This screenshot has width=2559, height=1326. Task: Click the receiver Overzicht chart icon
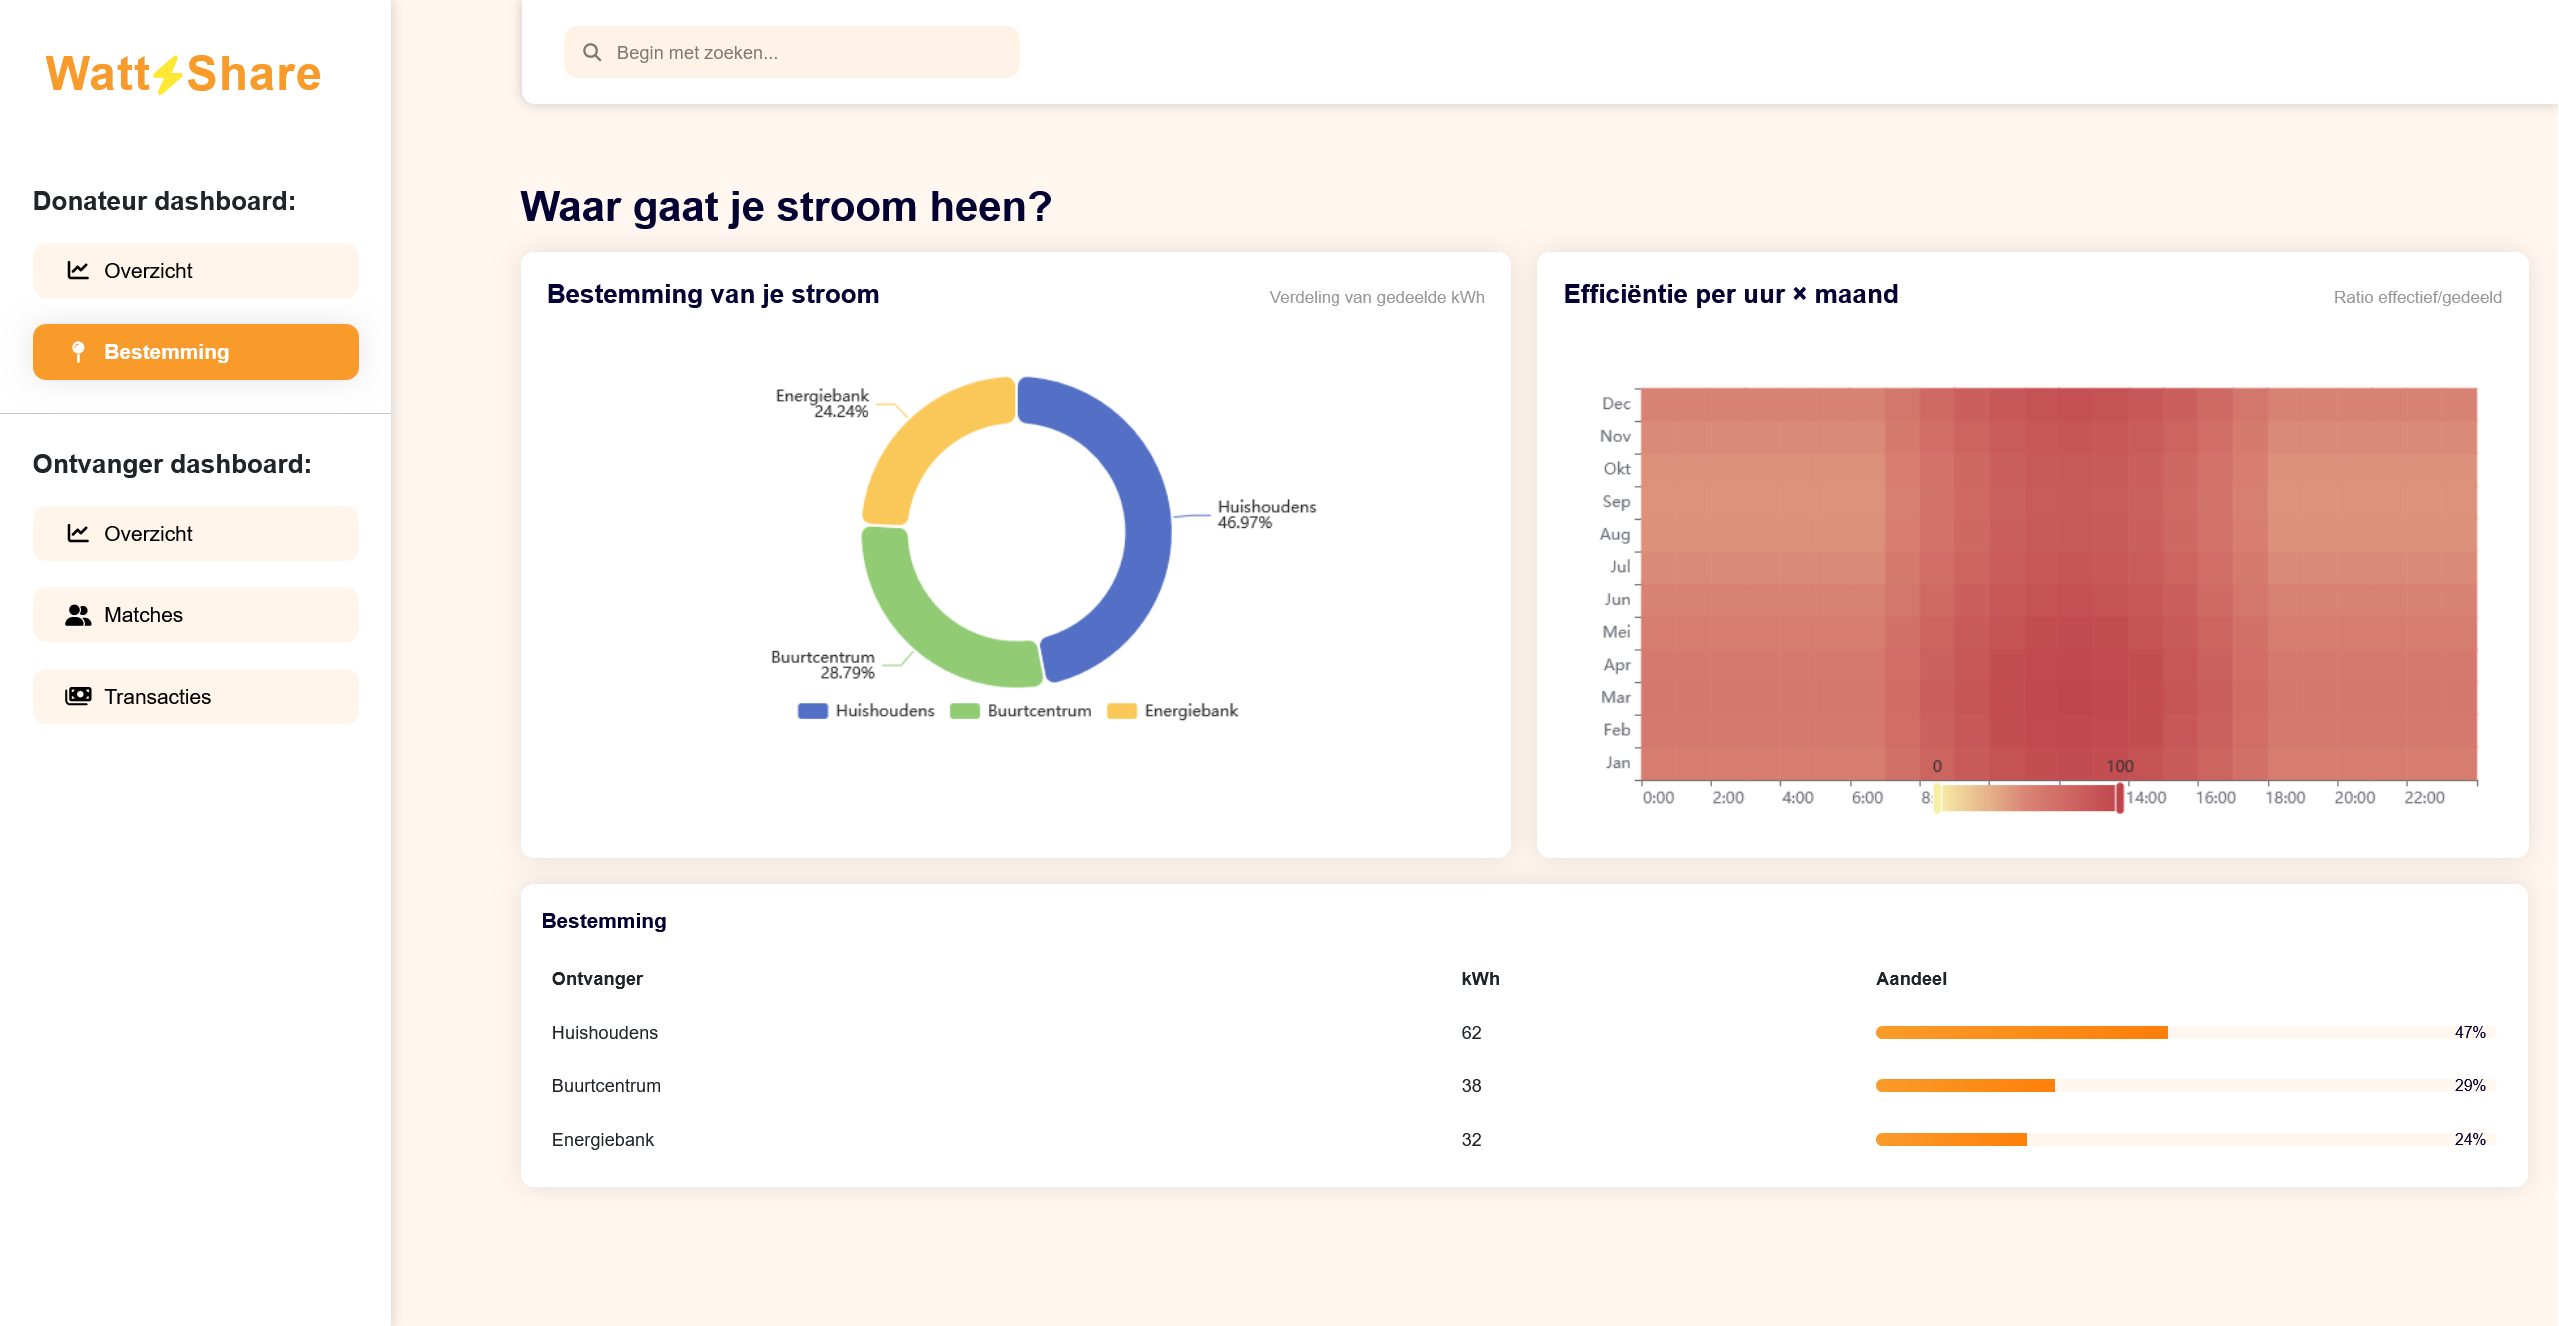tap(78, 533)
